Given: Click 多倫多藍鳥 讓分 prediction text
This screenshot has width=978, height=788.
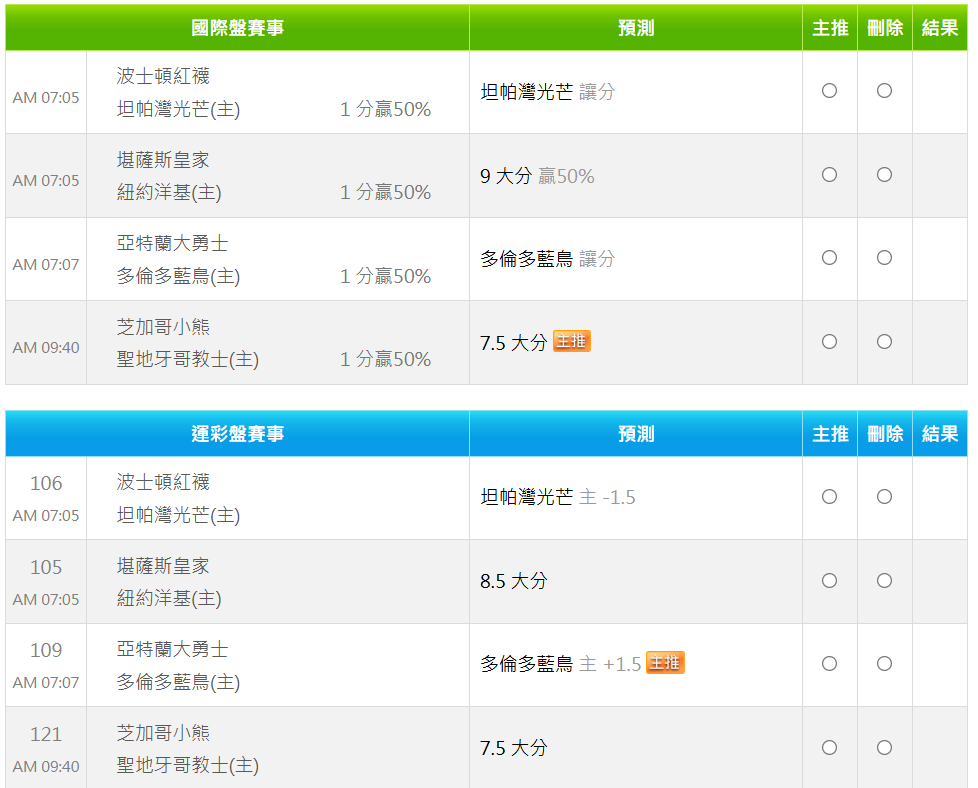Looking at the screenshot, I should click(548, 259).
